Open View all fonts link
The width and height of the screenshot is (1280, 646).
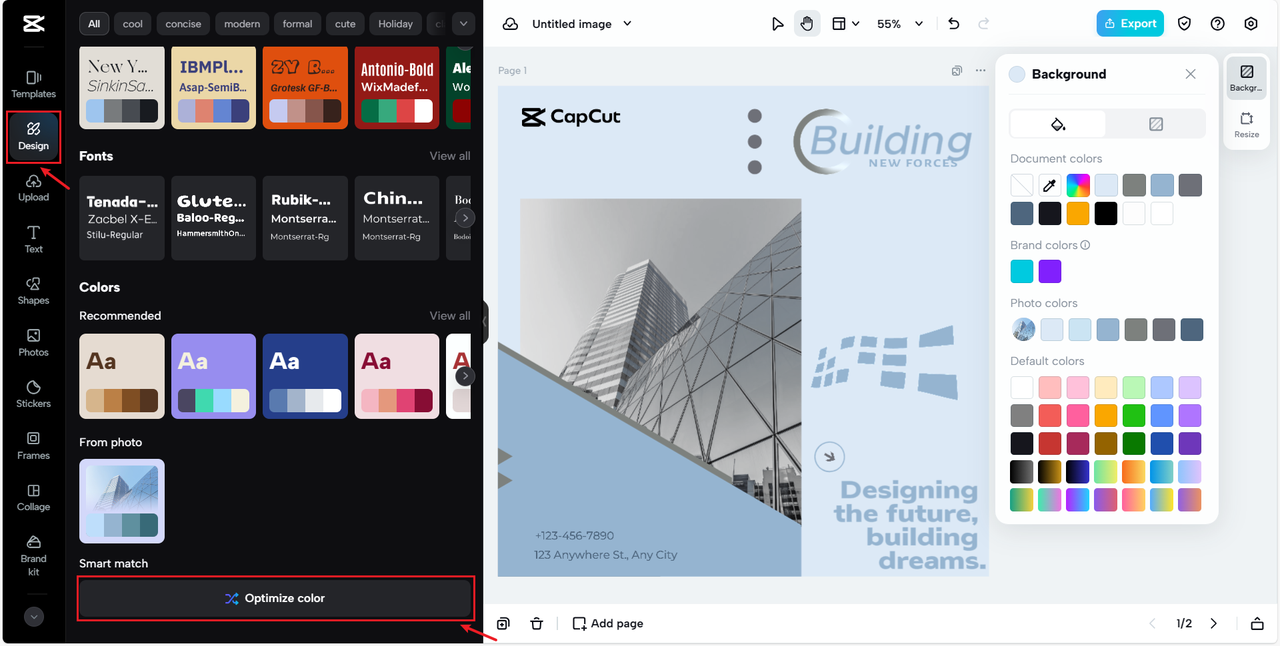(450, 156)
